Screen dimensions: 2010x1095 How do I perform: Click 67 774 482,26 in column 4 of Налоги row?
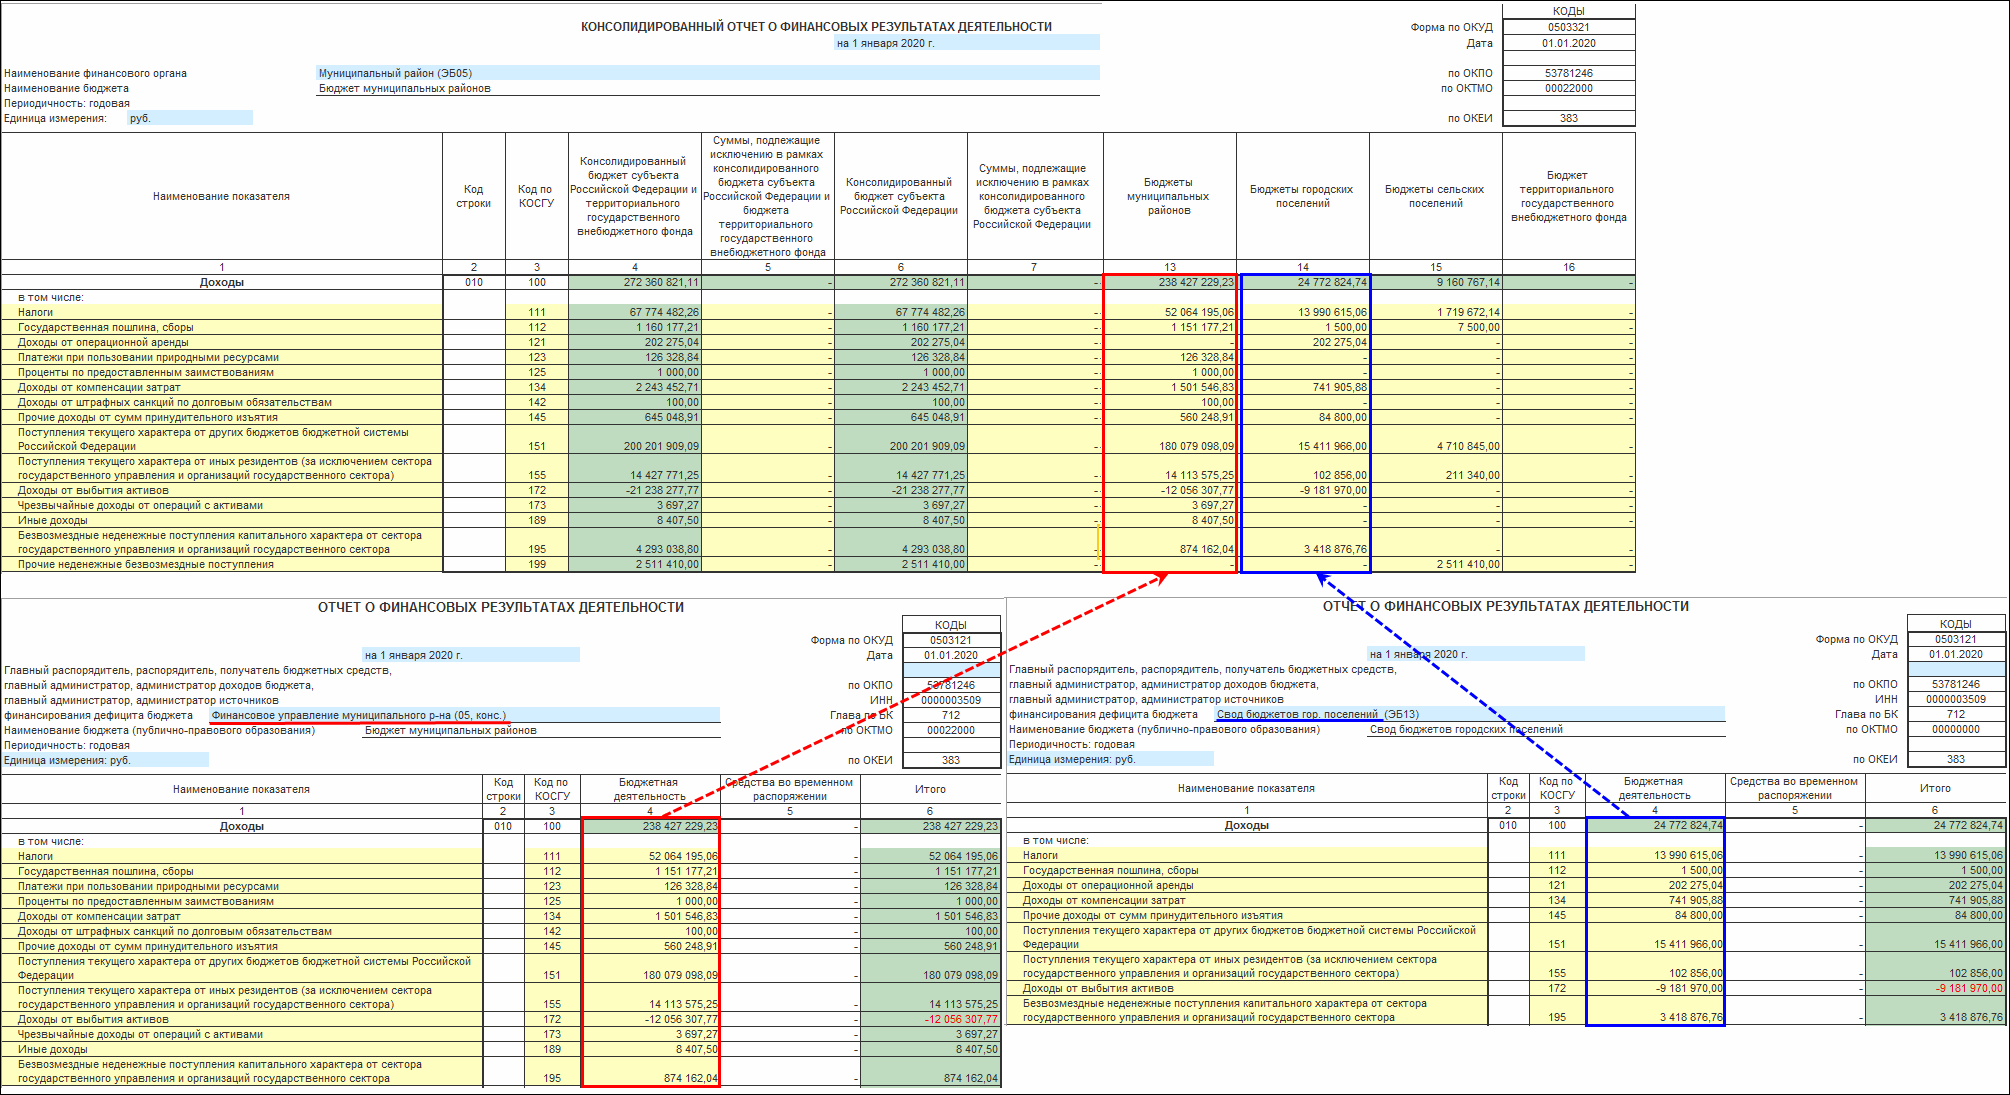click(635, 312)
